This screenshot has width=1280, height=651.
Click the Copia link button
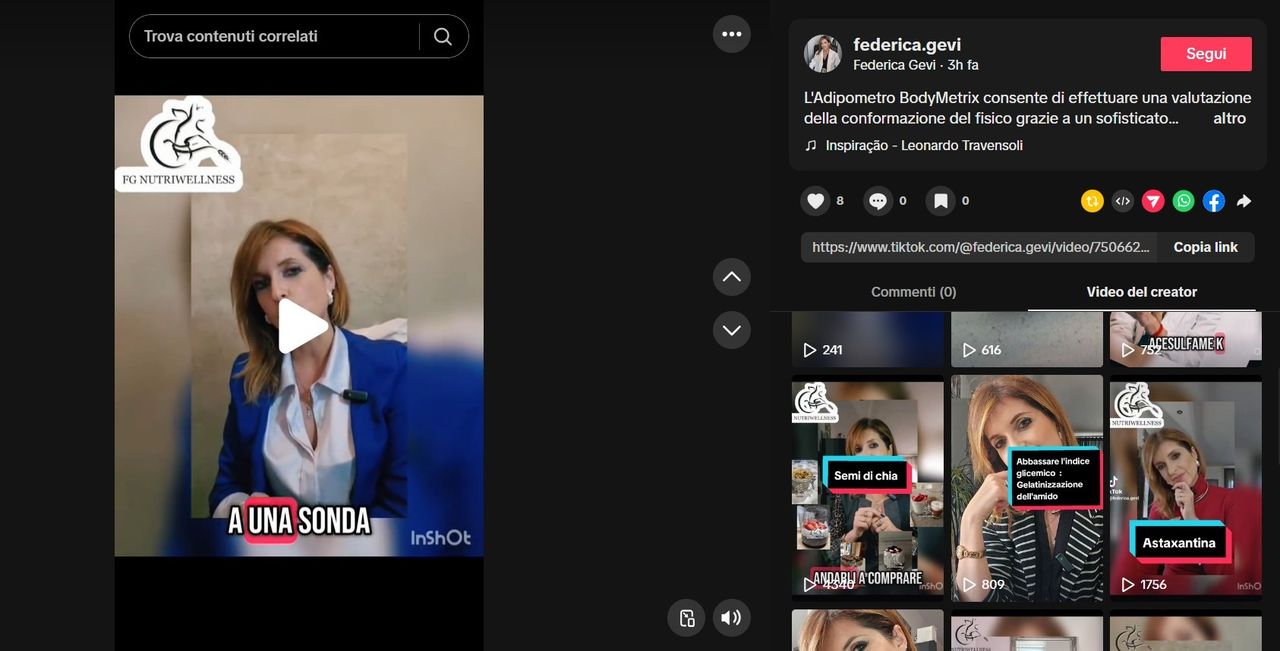point(1205,247)
